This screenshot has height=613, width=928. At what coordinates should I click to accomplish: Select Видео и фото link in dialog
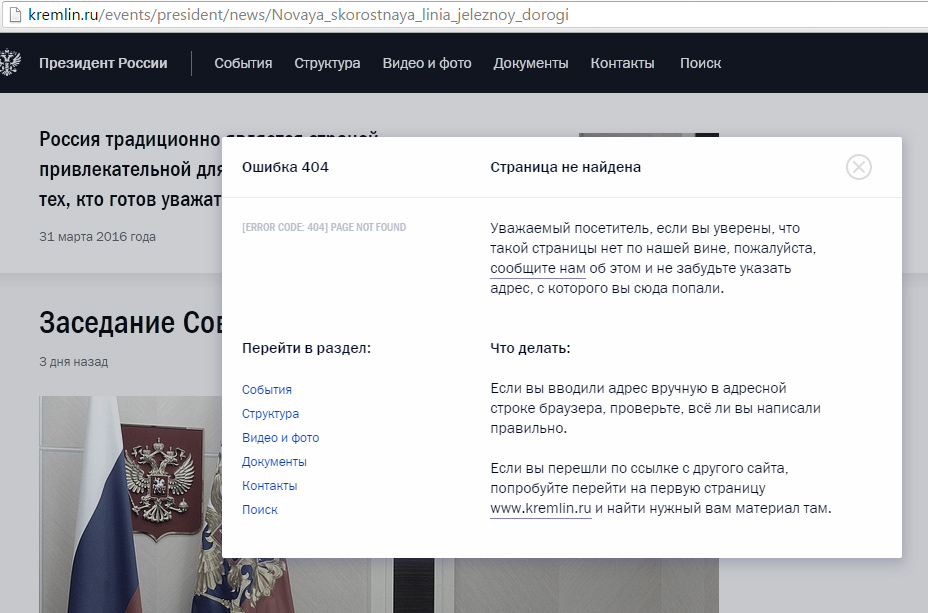click(x=280, y=438)
